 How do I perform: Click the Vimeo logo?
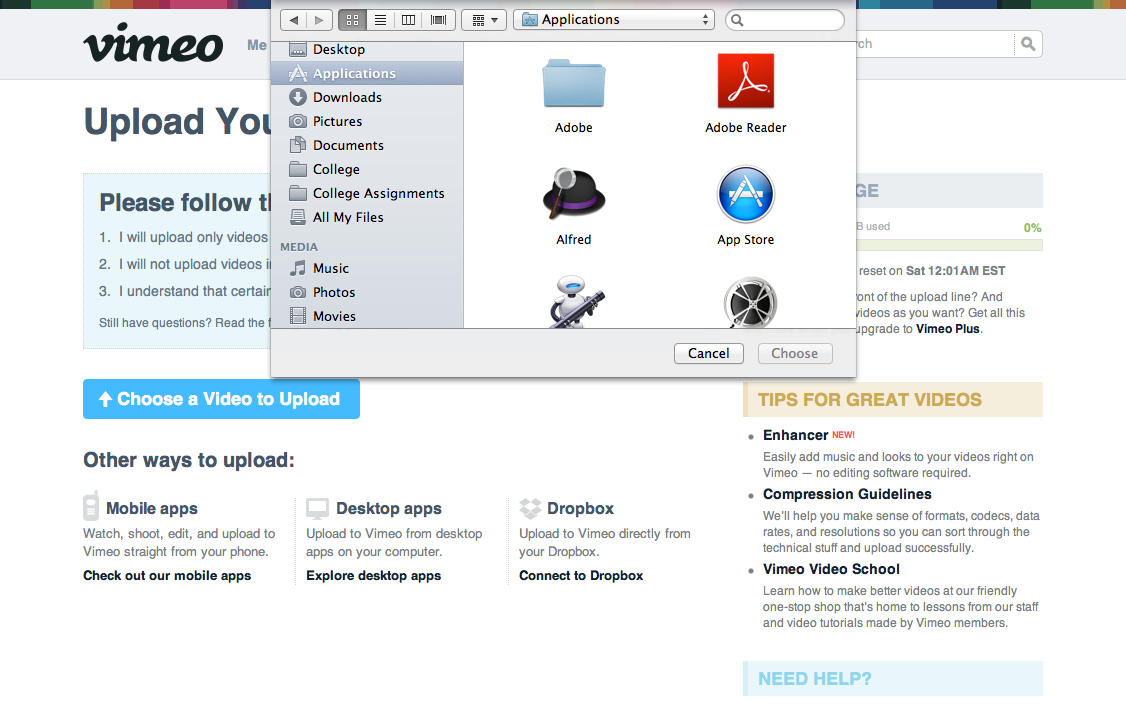[x=153, y=44]
